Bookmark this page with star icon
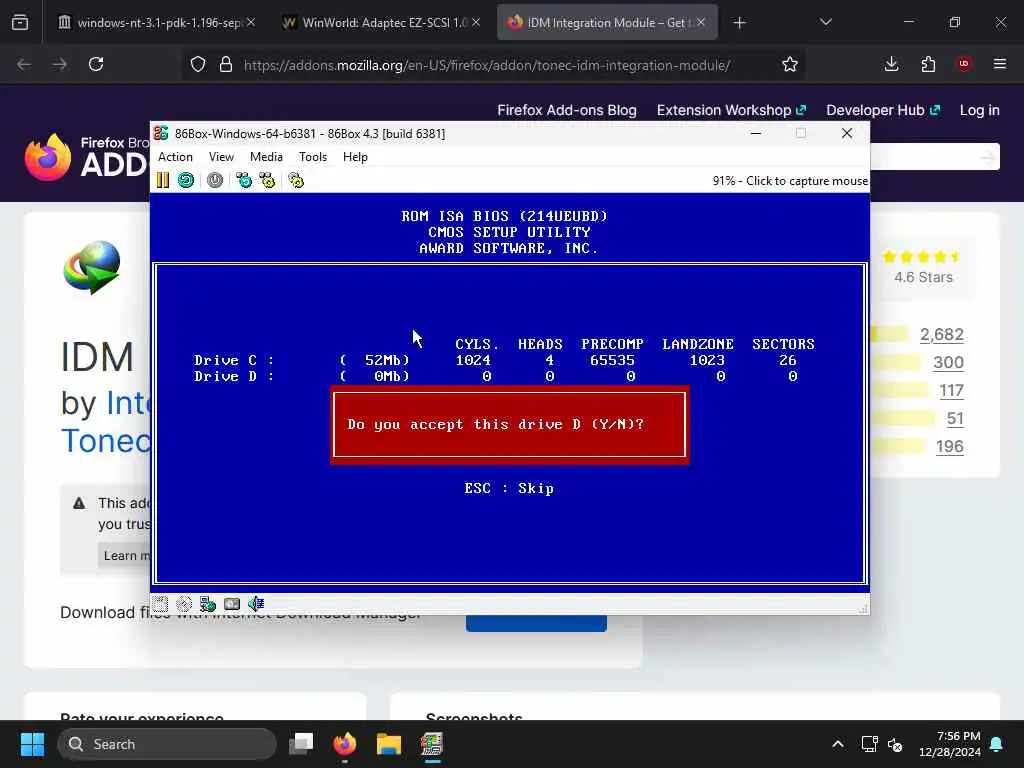This screenshot has height=768, width=1024. [x=790, y=64]
